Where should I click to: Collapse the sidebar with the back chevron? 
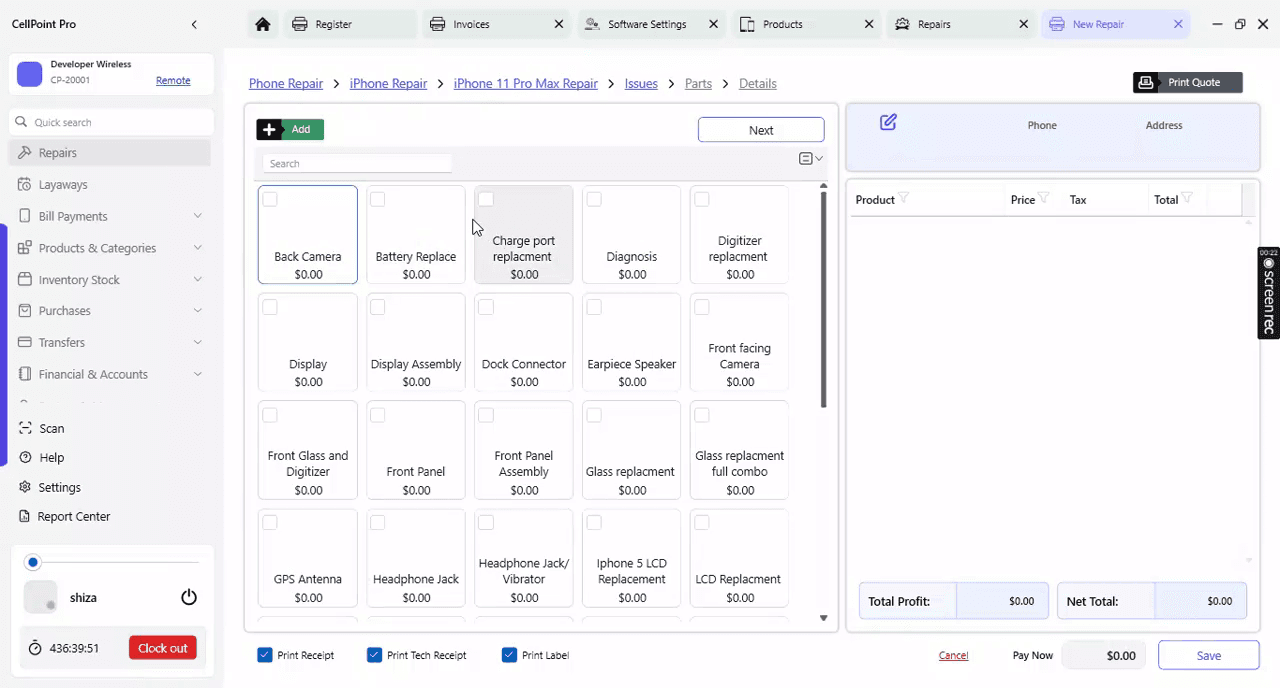[194, 24]
